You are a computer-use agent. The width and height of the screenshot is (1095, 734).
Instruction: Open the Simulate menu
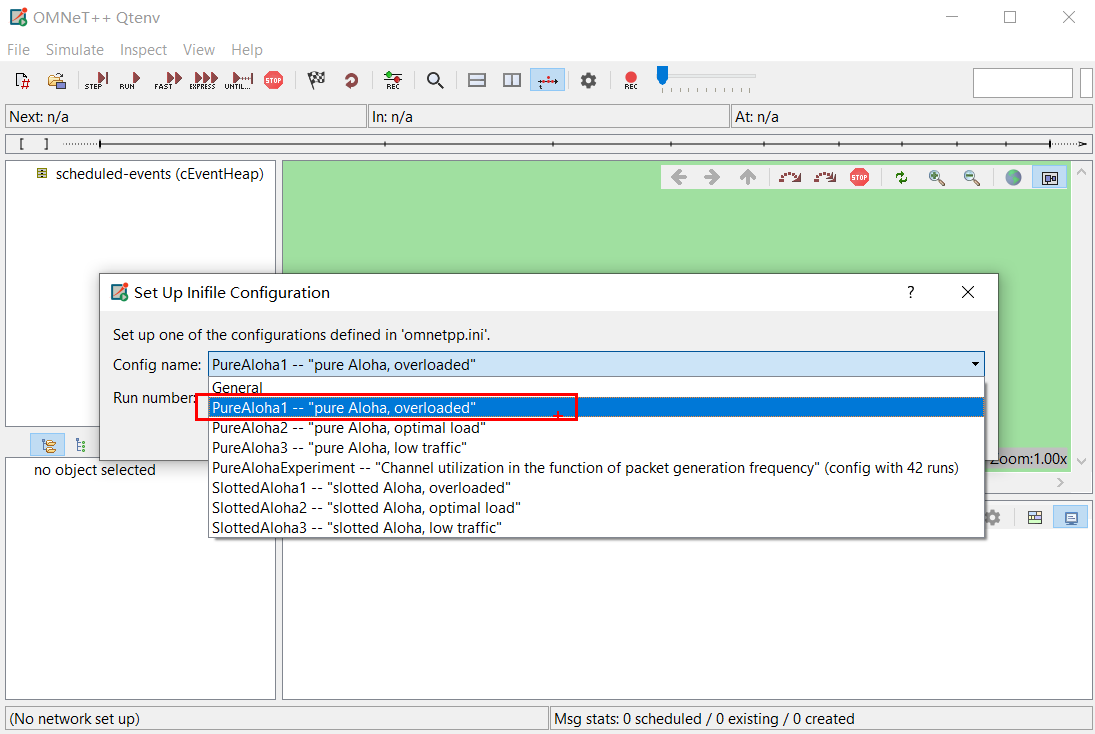click(x=75, y=50)
